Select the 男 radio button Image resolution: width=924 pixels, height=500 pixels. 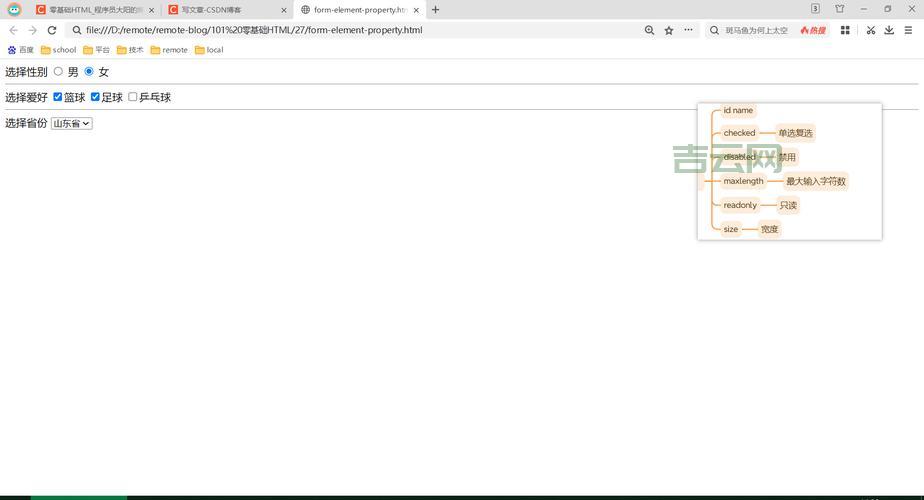58,72
